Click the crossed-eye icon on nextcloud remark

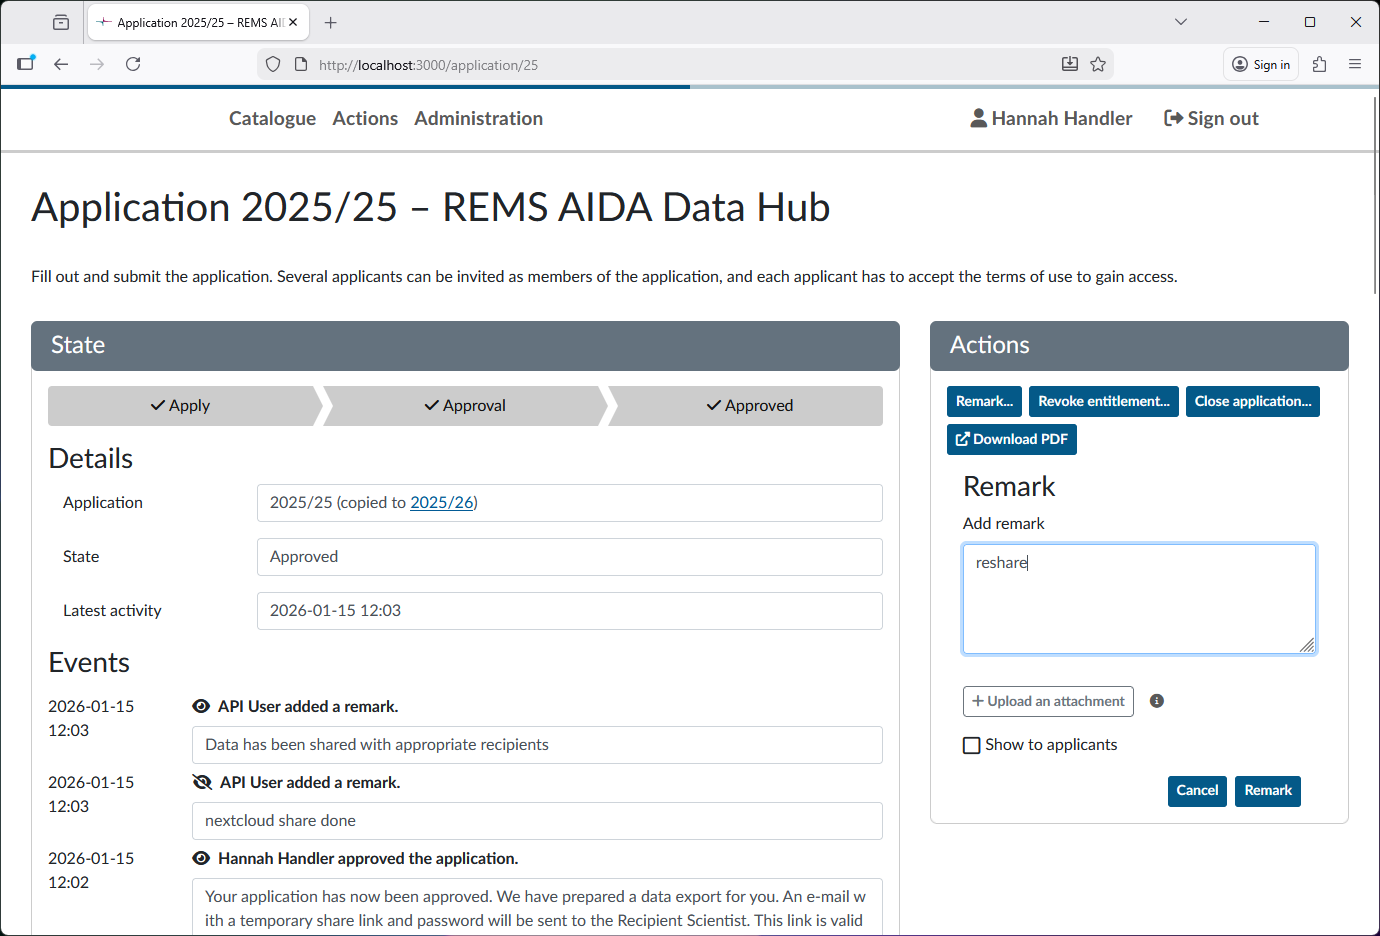pyautogui.click(x=201, y=781)
